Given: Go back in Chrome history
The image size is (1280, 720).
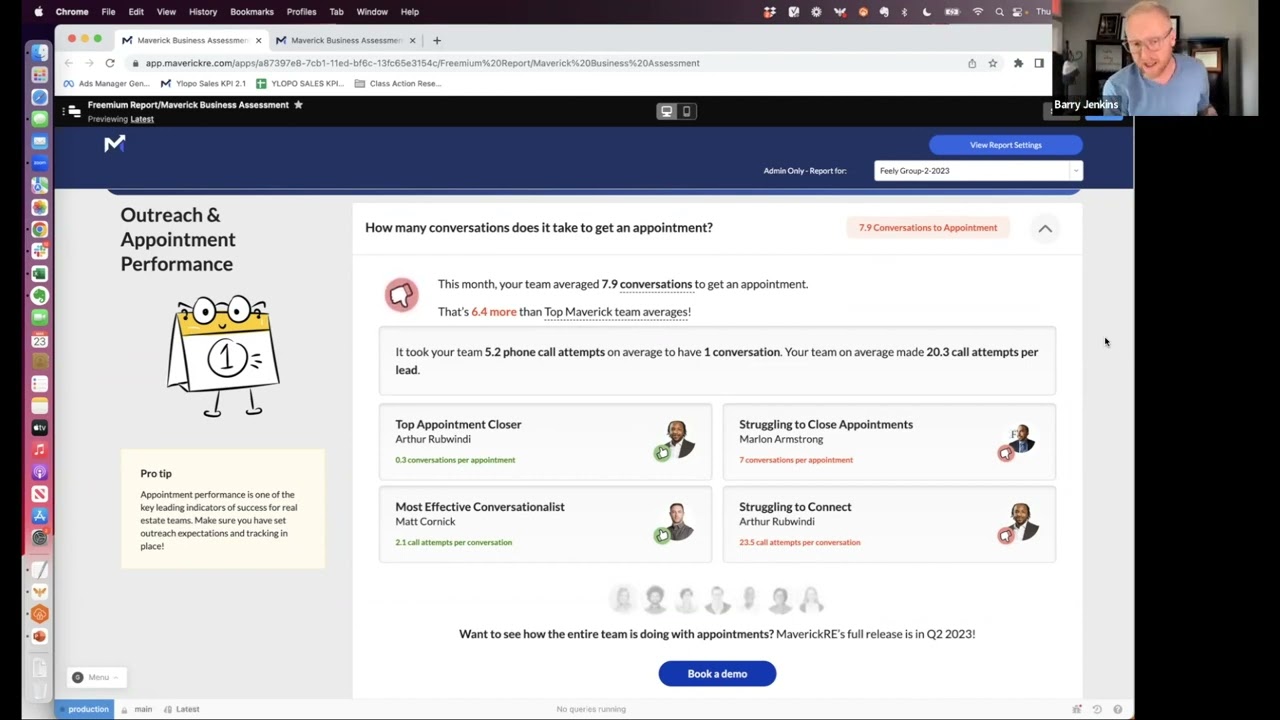Looking at the screenshot, I should 69,63.
